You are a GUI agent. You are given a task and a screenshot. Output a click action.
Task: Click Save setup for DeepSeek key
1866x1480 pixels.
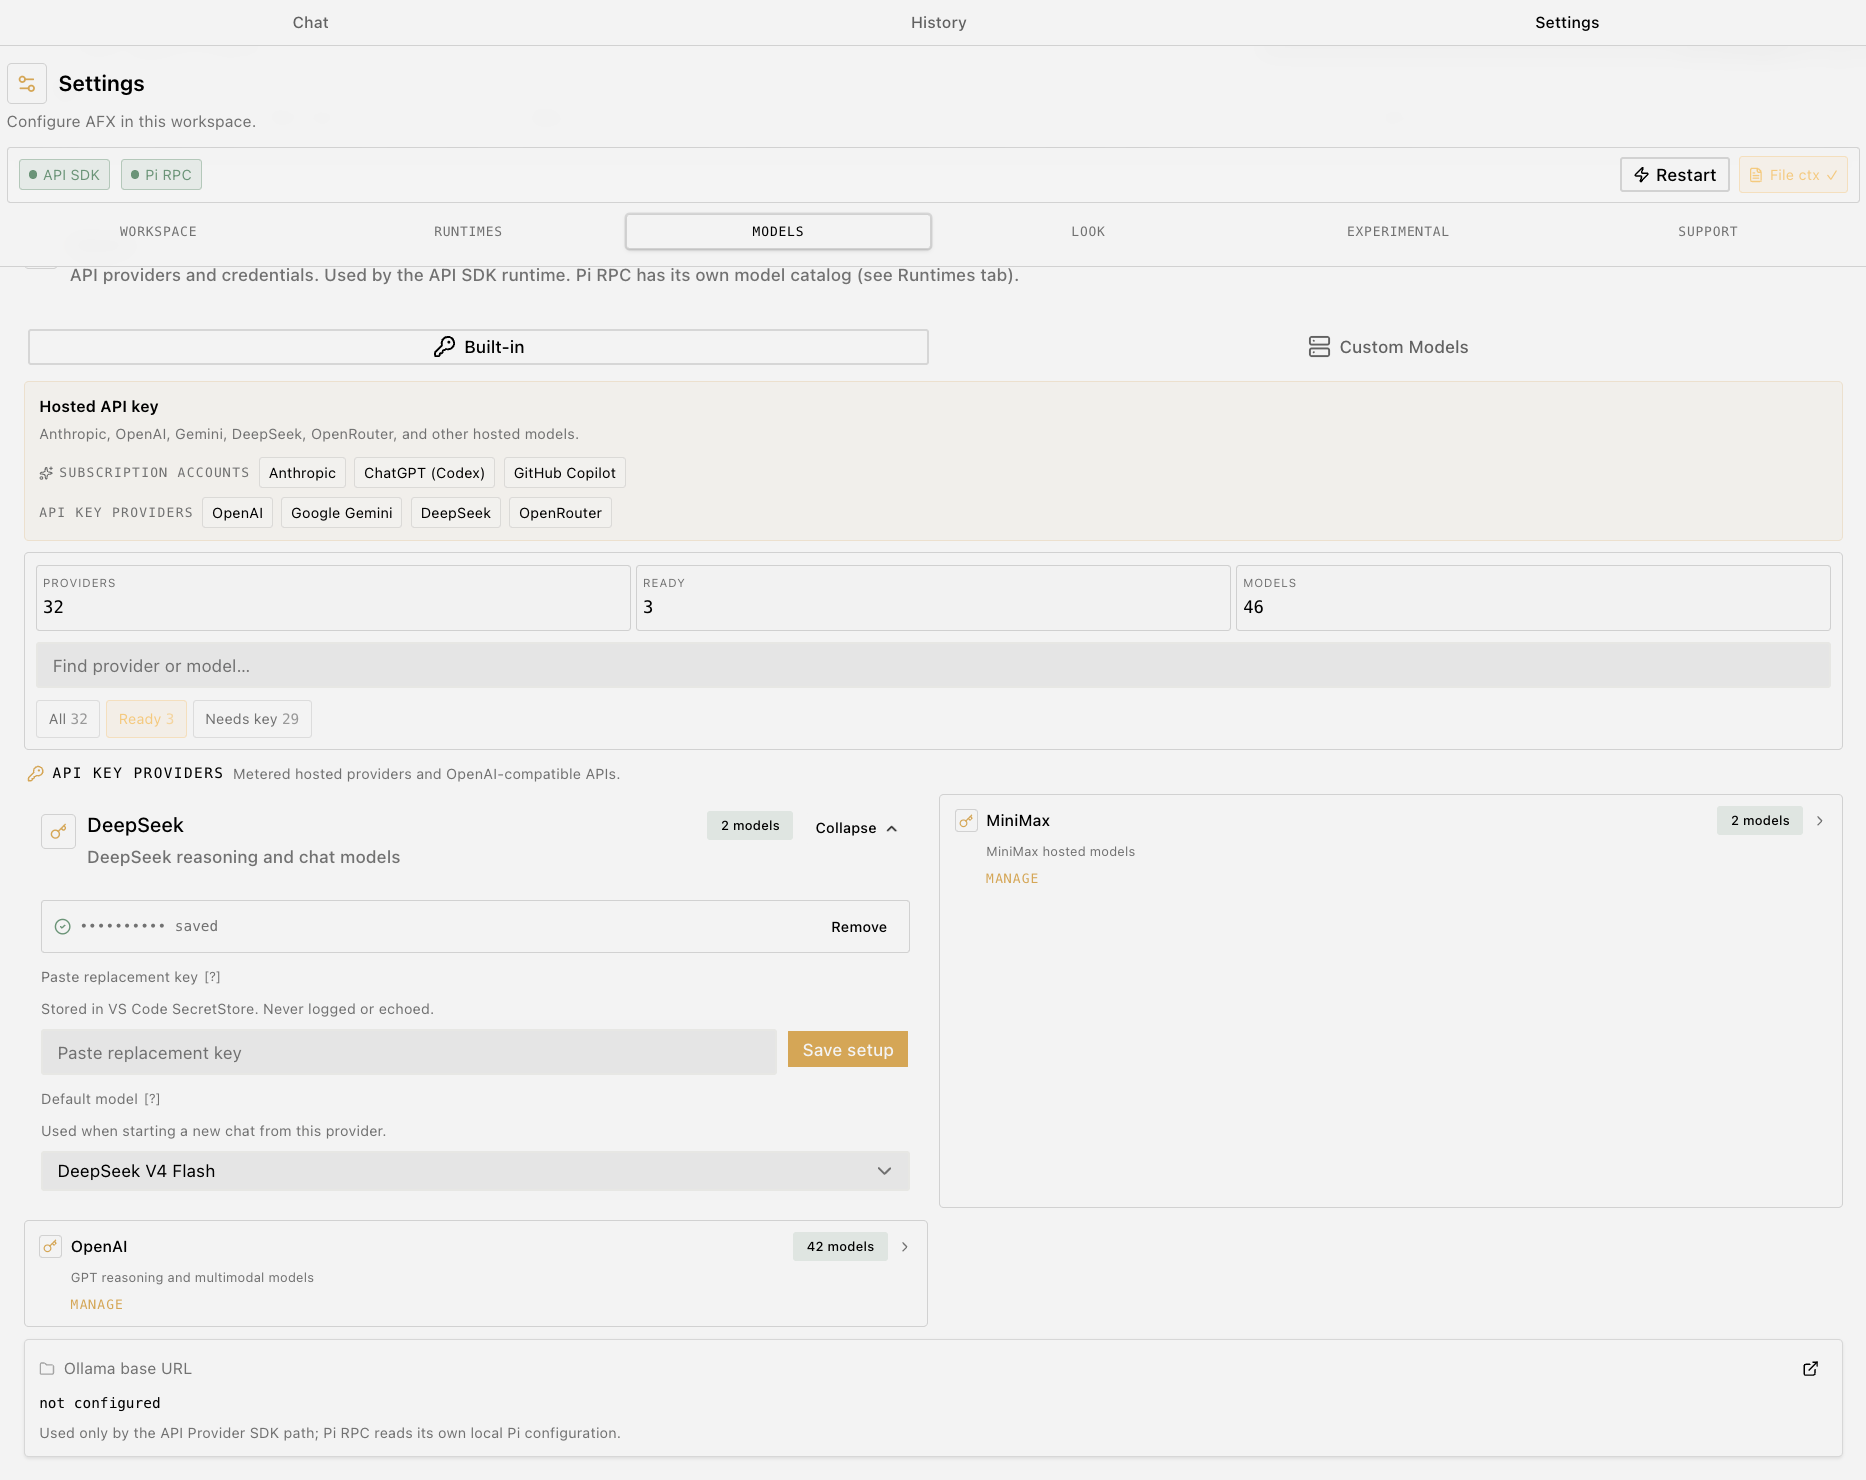pyautogui.click(x=848, y=1050)
